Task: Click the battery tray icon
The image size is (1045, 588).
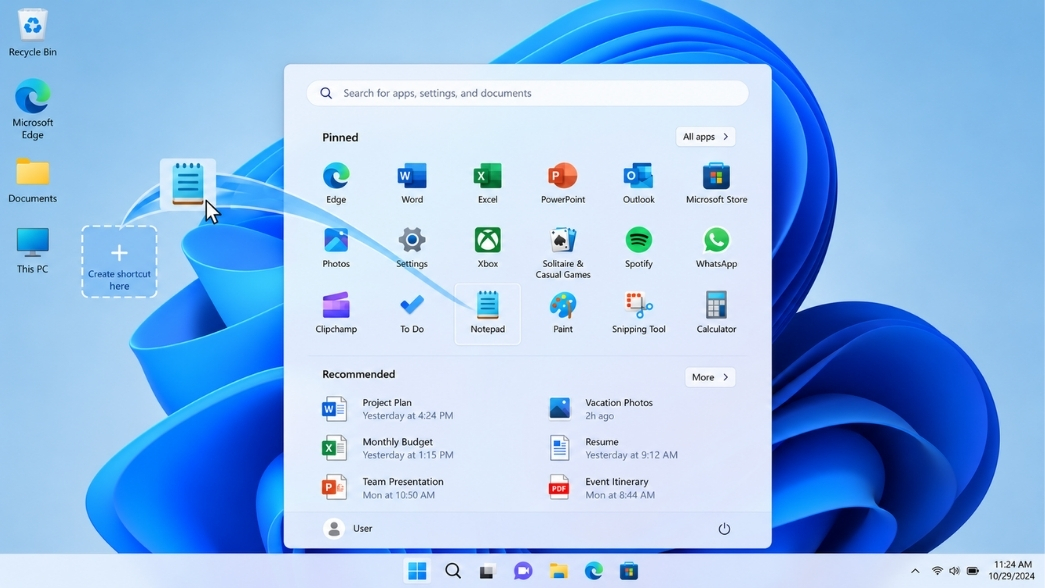Action: coord(972,571)
